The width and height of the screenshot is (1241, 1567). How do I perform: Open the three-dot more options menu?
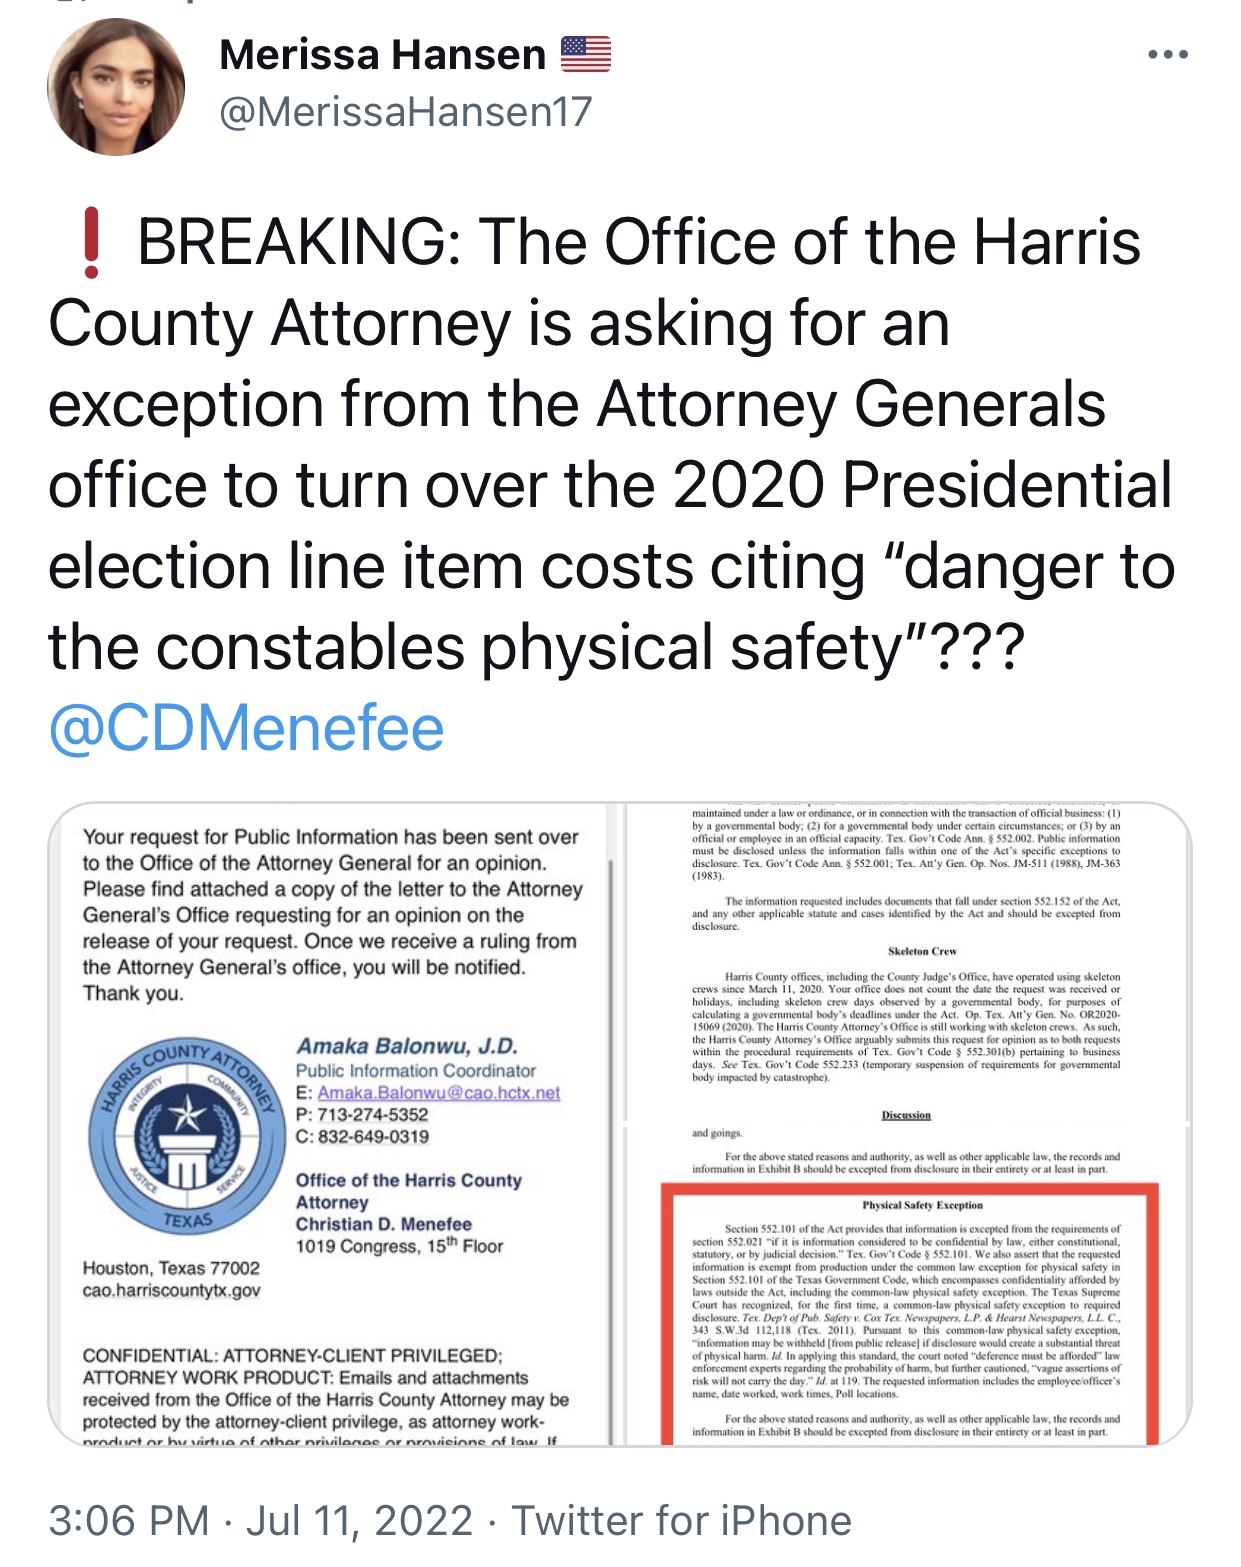1167,55
